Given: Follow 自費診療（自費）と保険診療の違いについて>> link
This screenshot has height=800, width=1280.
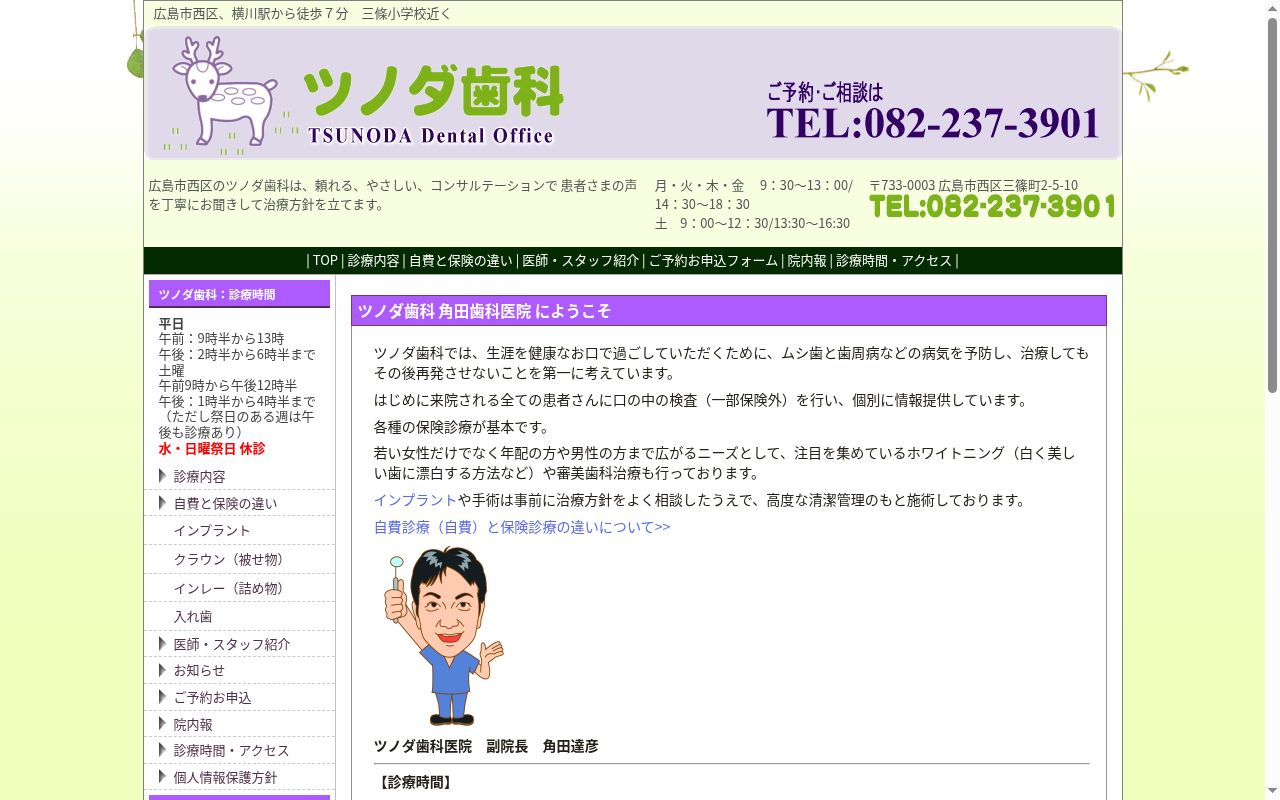Looking at the screenshot, I should click(522, 527).
